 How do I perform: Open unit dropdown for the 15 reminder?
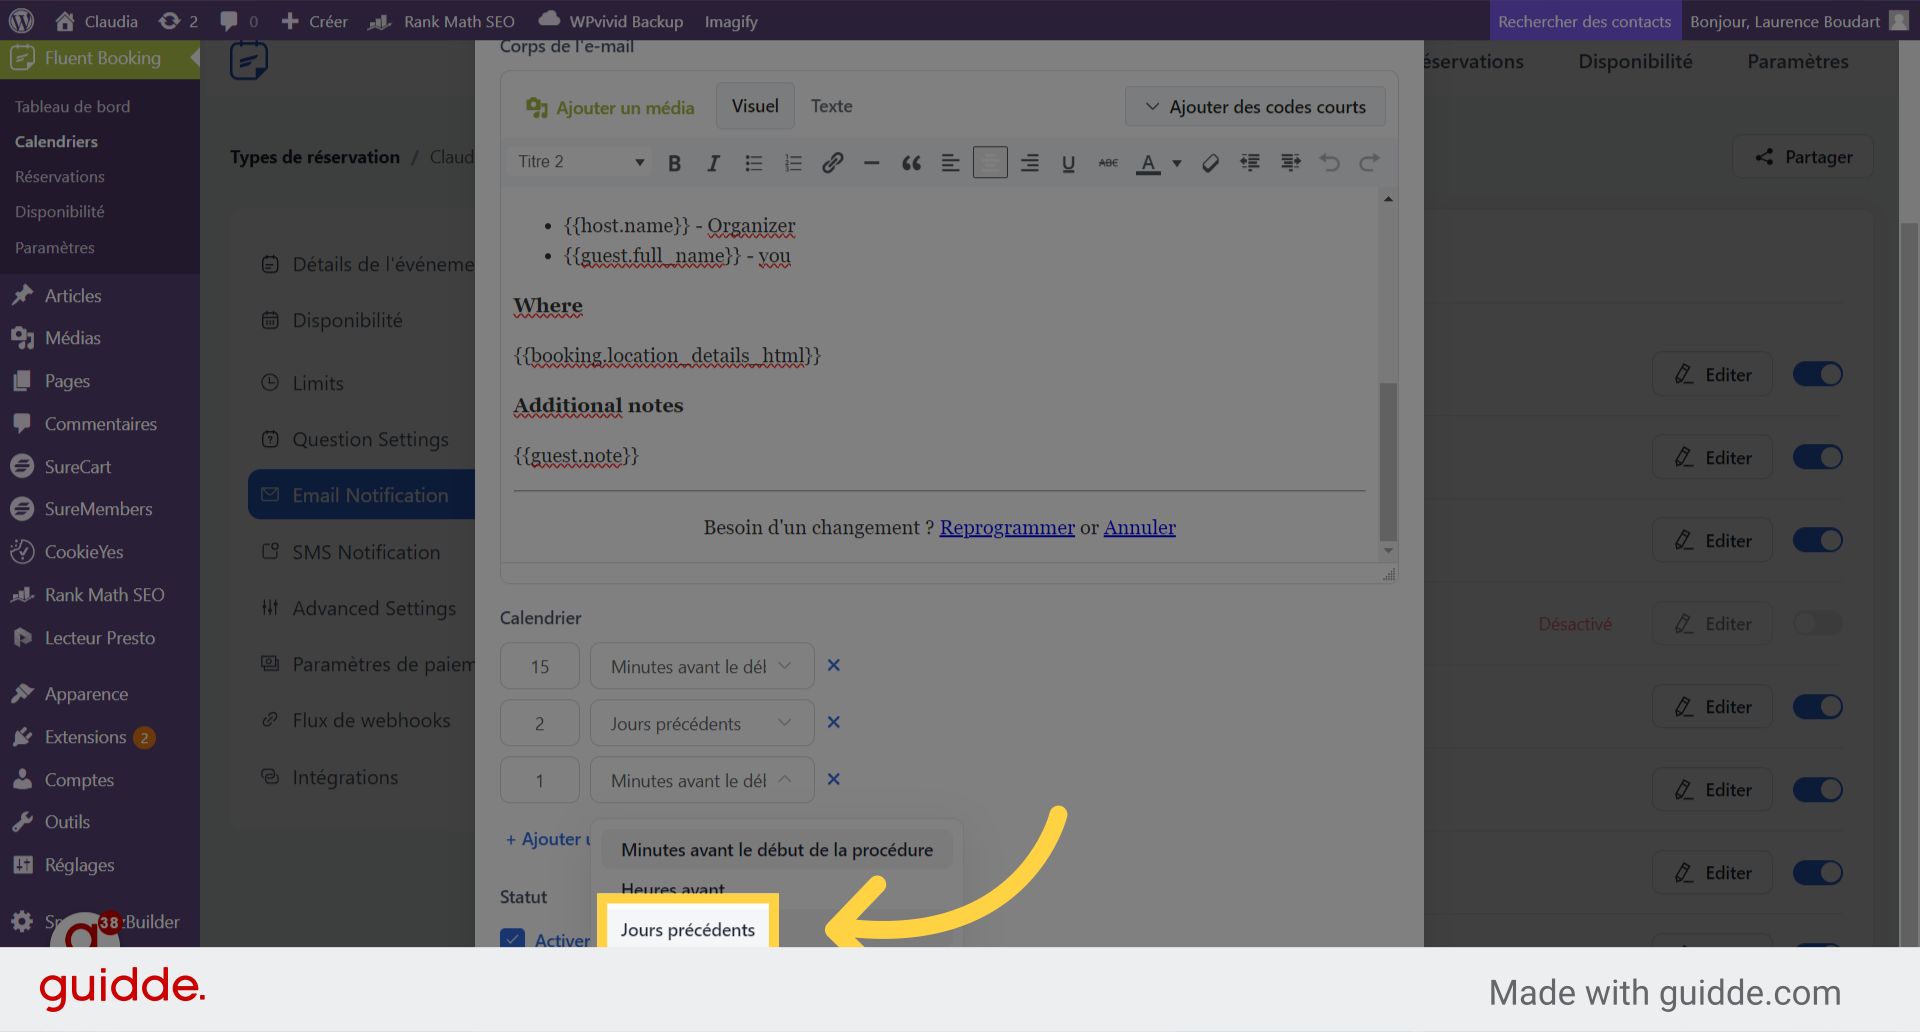tap(702, 666)
